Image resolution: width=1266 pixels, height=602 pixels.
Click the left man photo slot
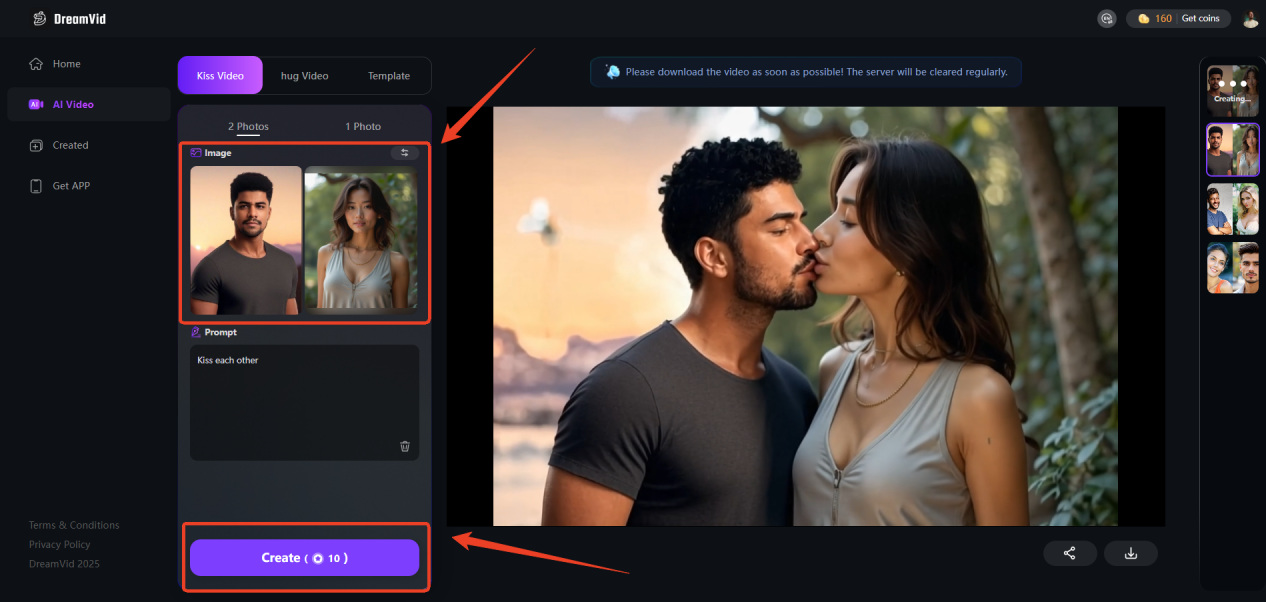[x=246, y=240]
